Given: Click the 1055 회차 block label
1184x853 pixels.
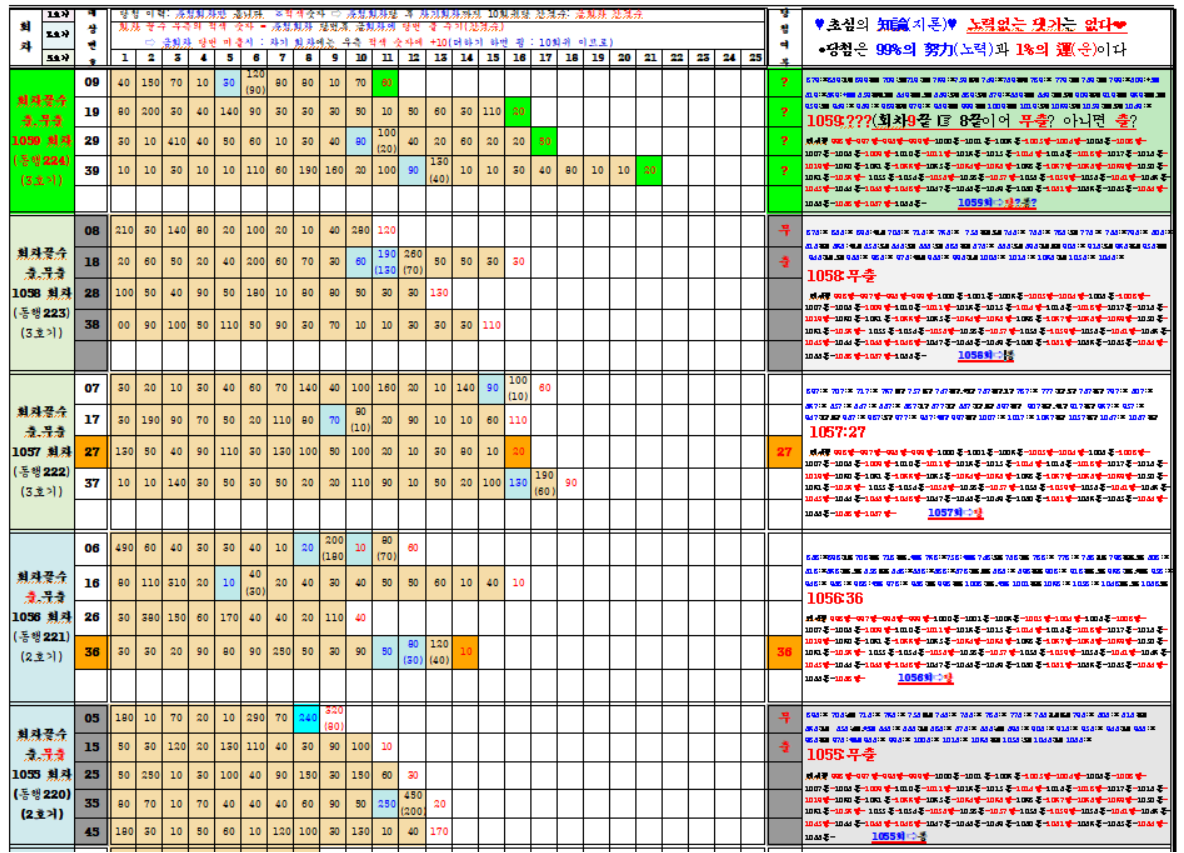Looking at the screenshot, I should [x=43, y=774].
